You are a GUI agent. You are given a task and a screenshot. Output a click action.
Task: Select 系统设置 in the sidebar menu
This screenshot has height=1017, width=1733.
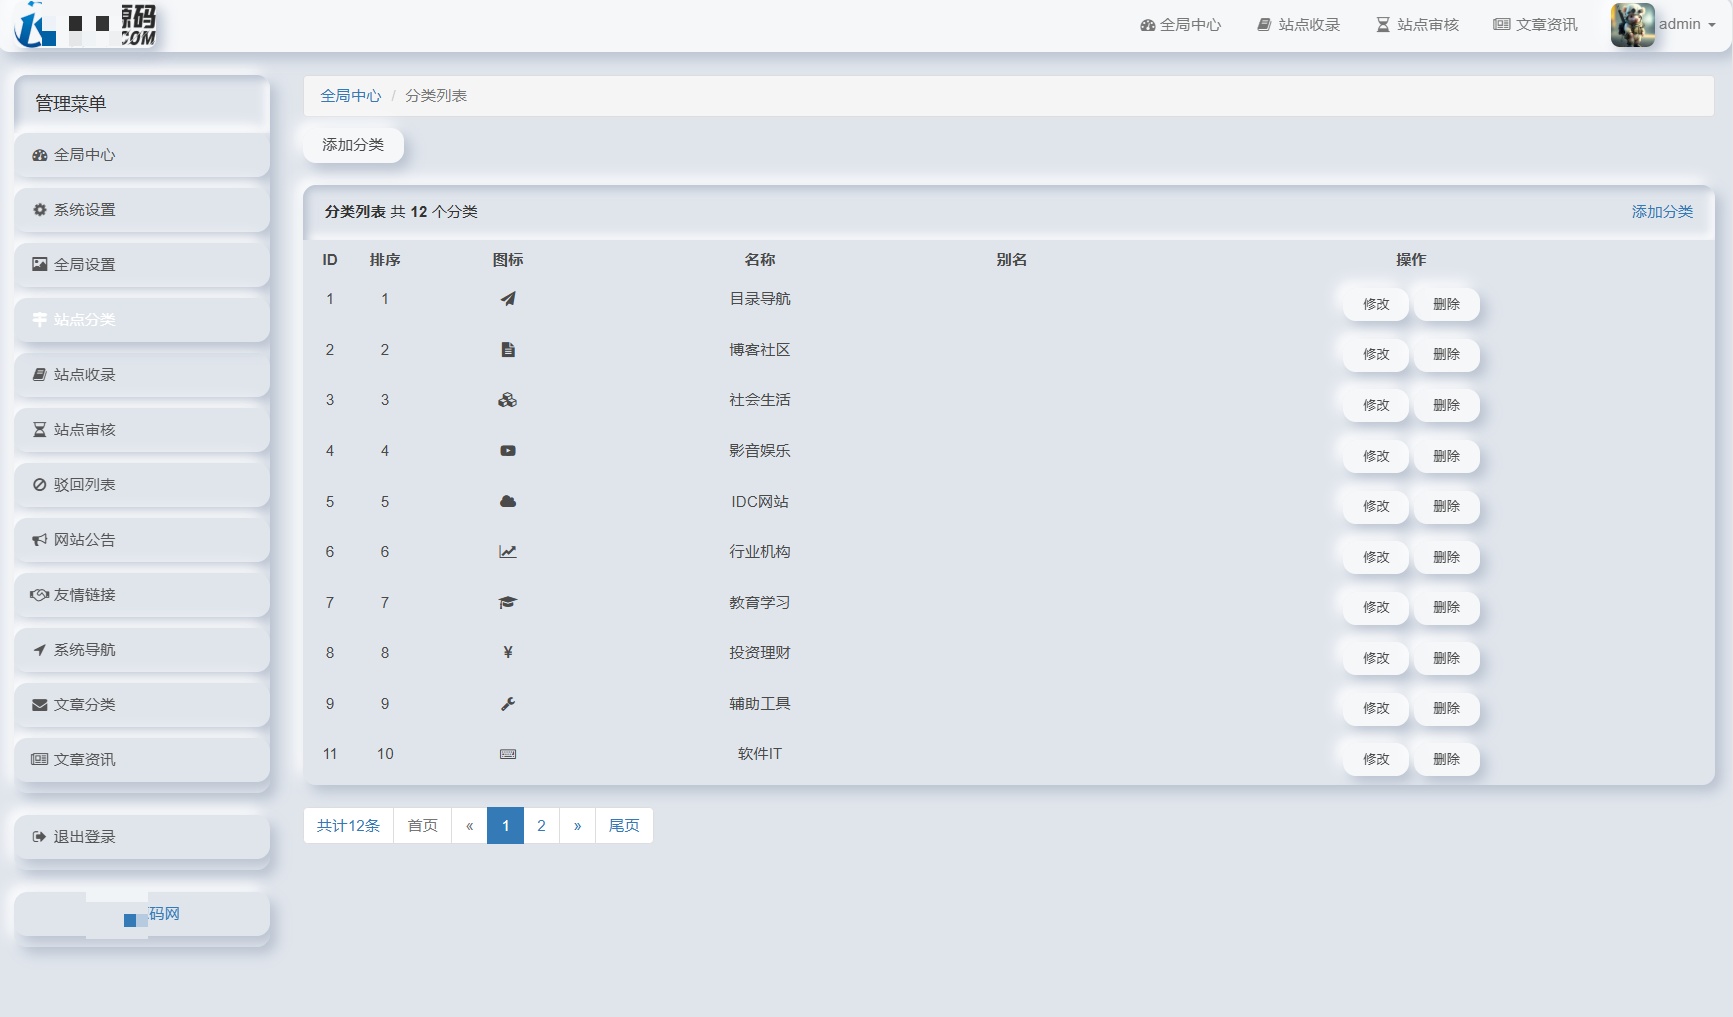coord(142,210)
